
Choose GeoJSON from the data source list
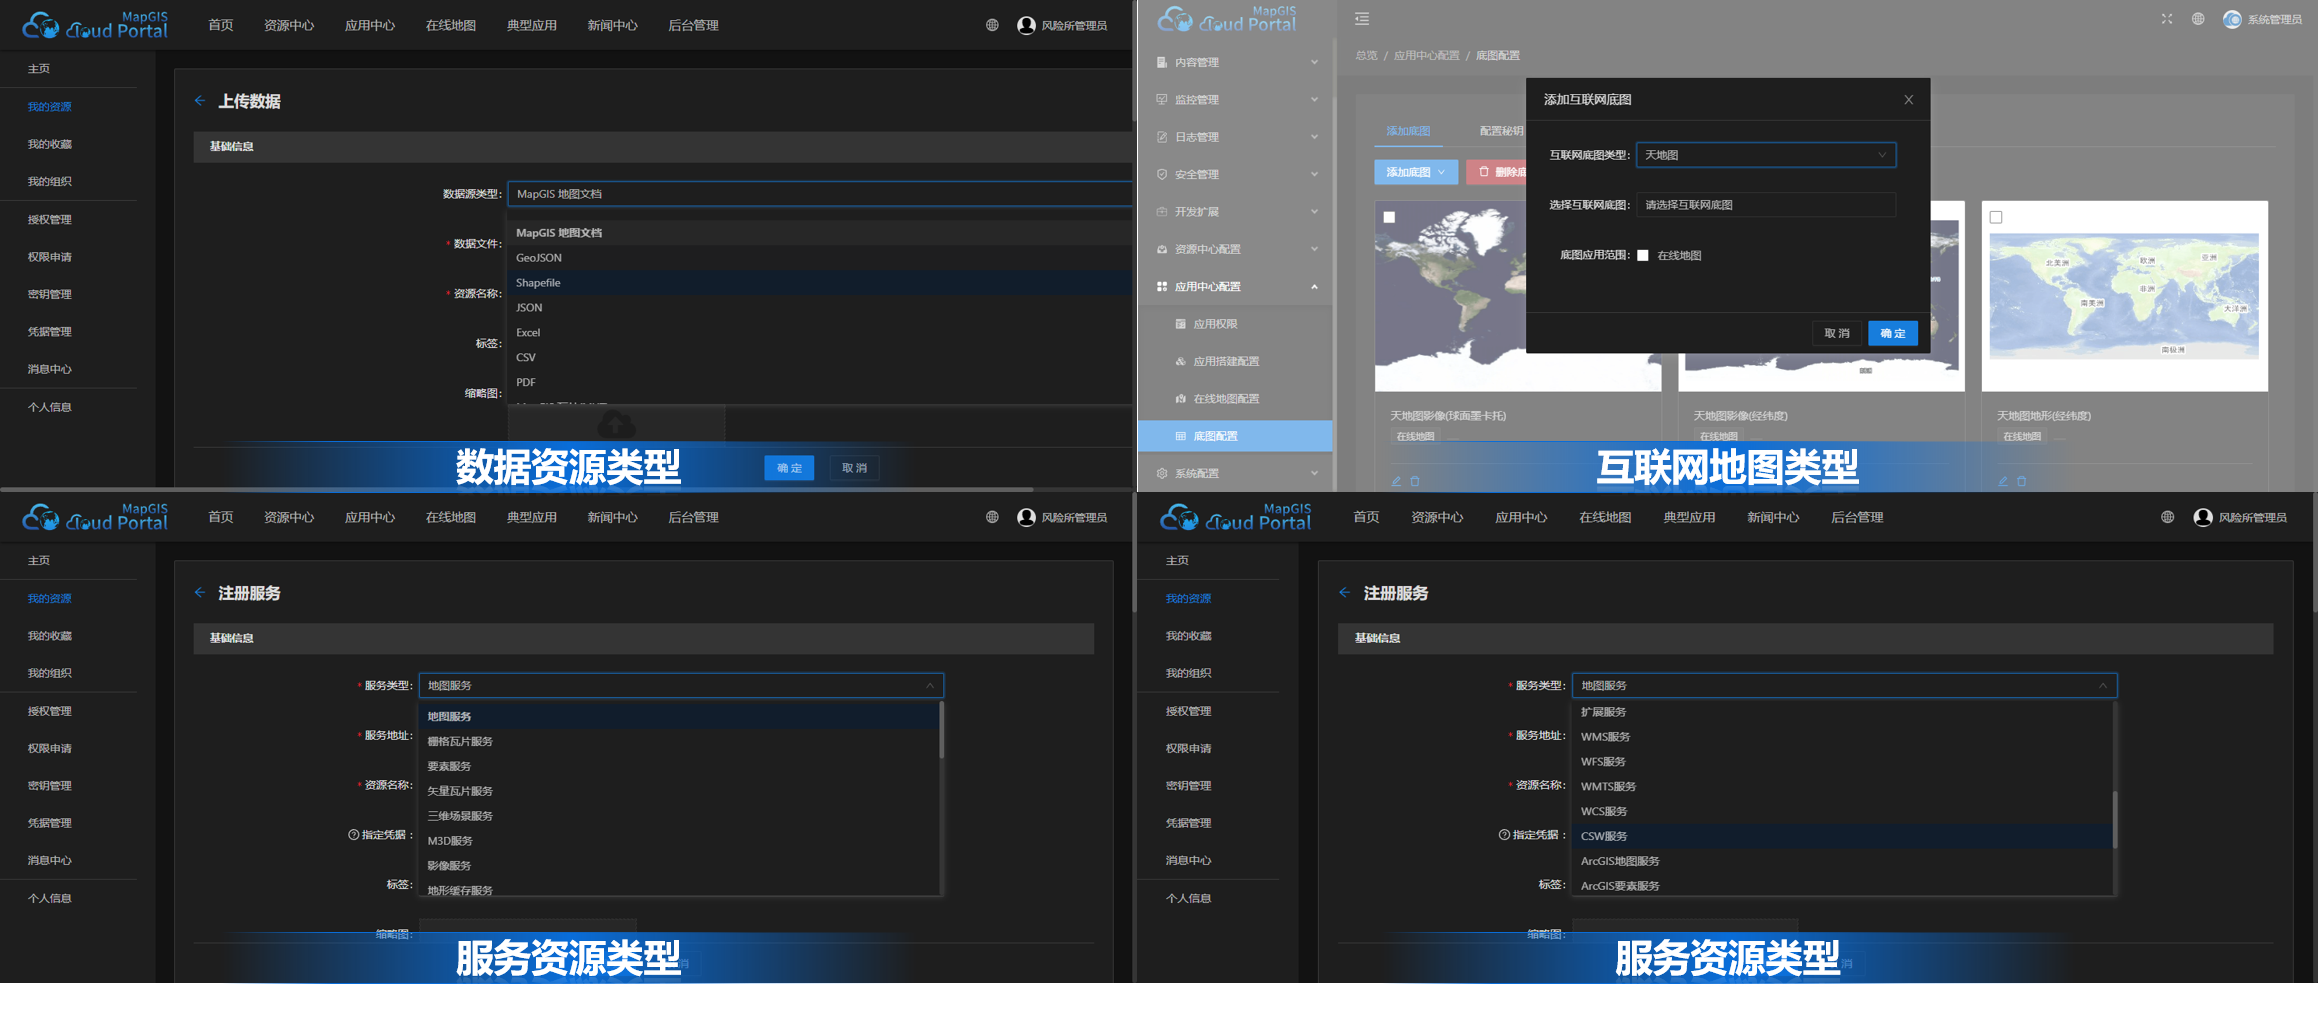pyautogui.click(x=819, y=258)
